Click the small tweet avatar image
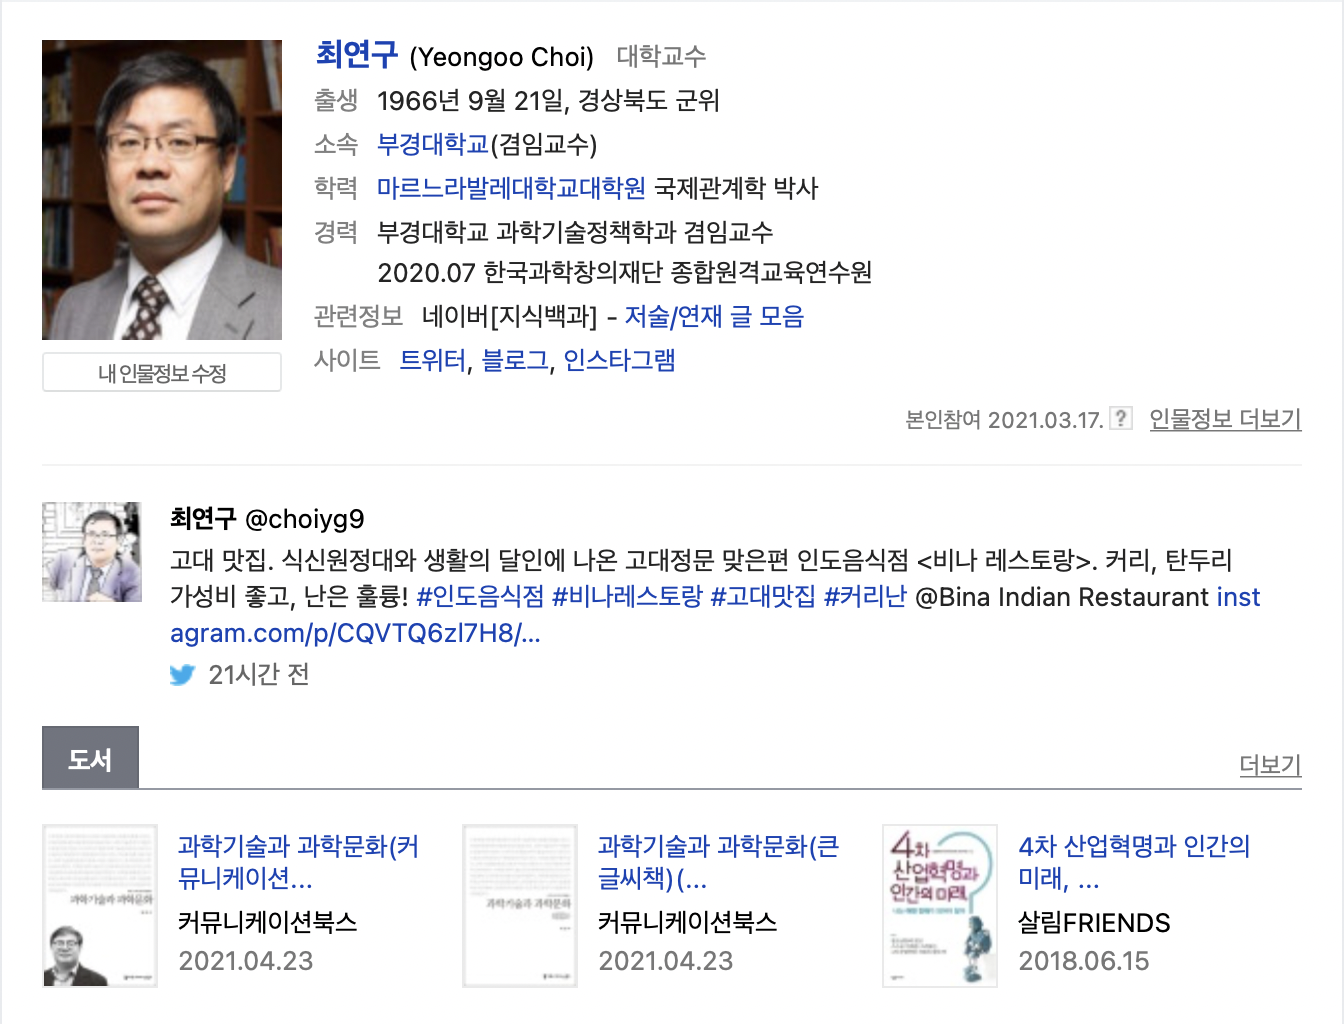 92,552
